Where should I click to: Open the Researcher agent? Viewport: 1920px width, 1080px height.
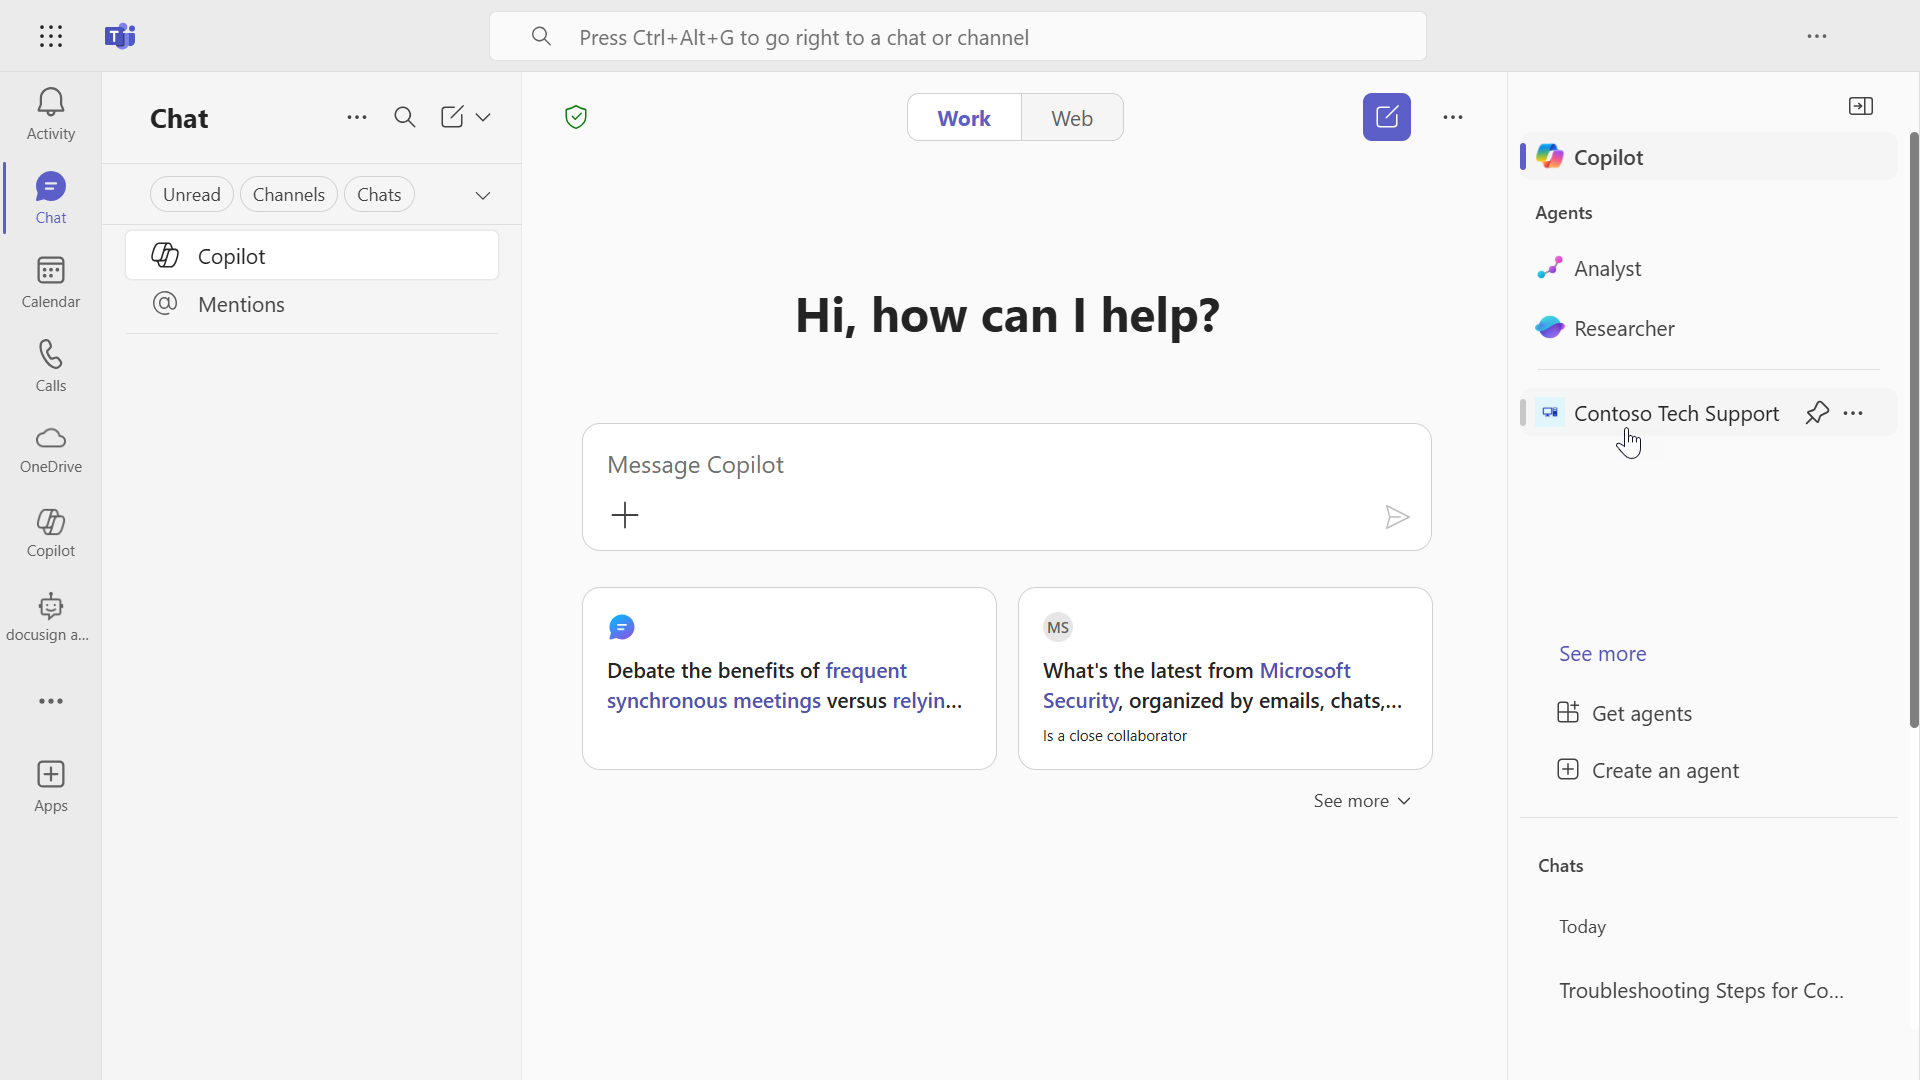[x=1709, y=328]
